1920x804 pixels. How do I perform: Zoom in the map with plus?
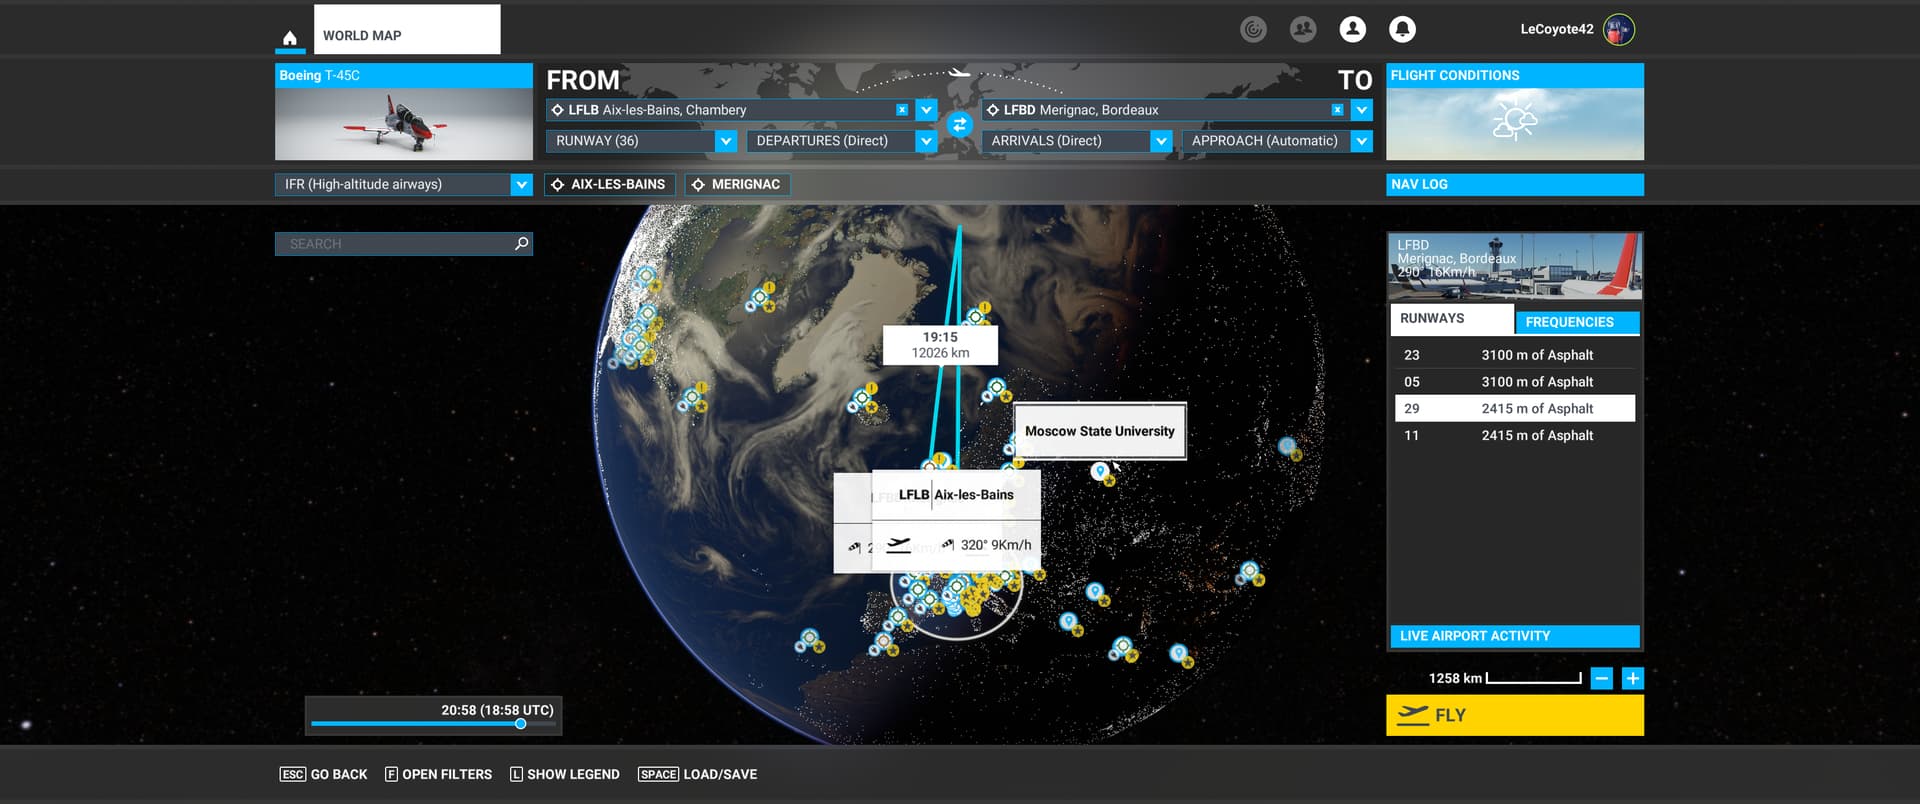point(1632,679)
